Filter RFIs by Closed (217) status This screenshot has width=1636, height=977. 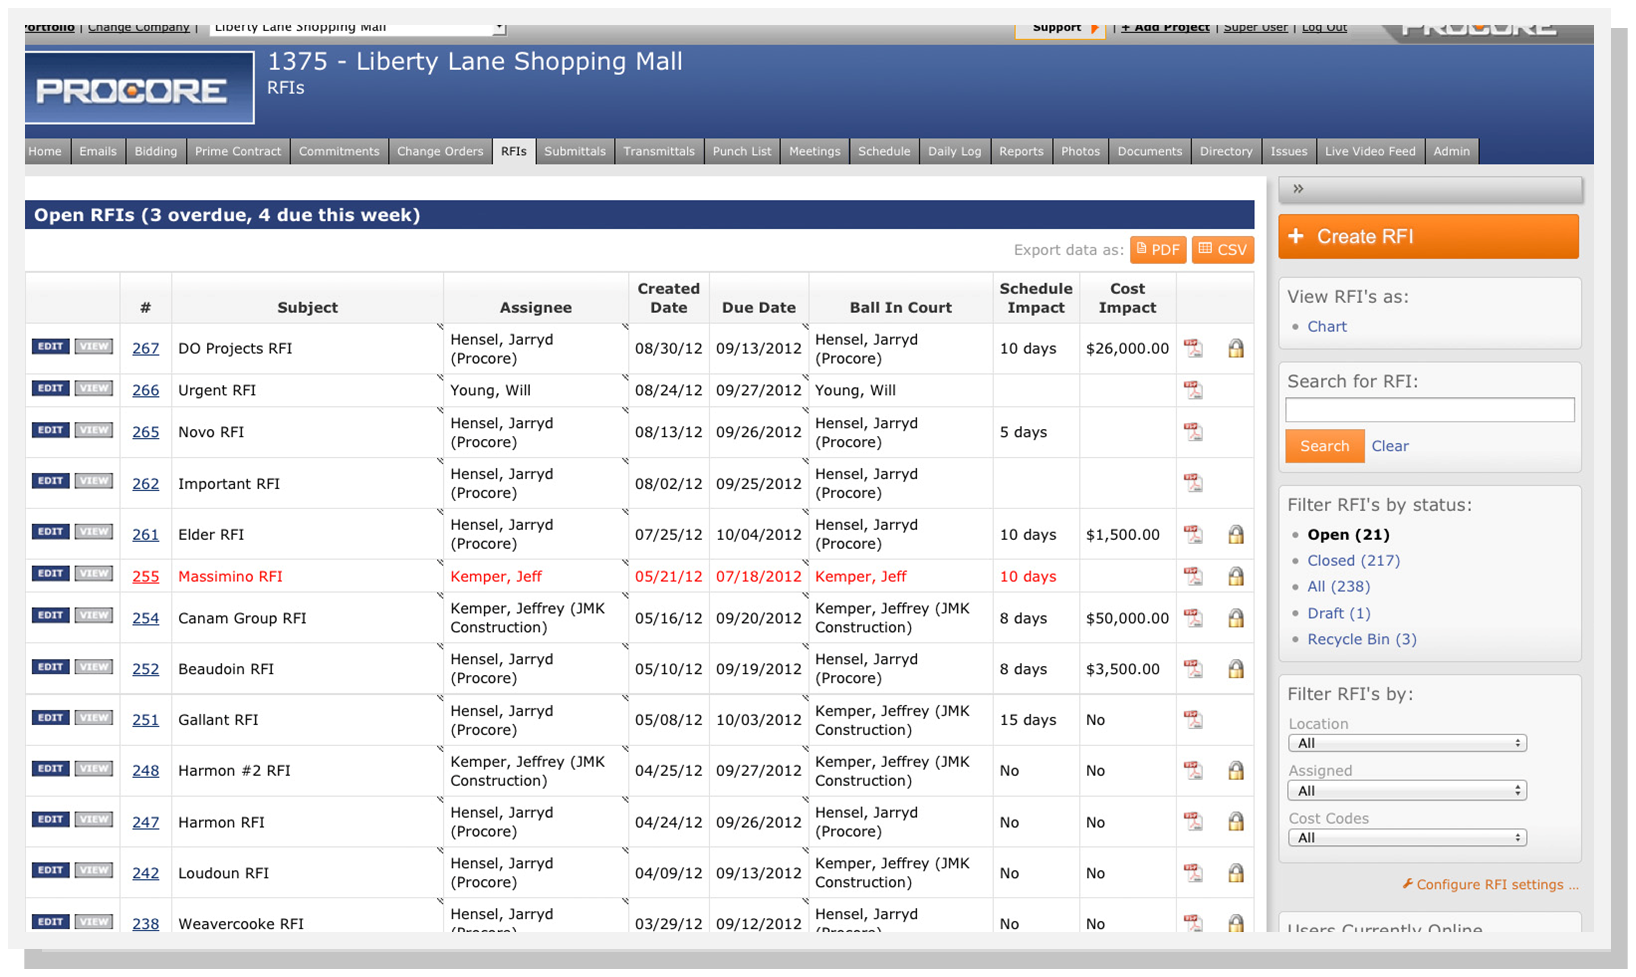pyautogui.click(x=1353, y=561)
